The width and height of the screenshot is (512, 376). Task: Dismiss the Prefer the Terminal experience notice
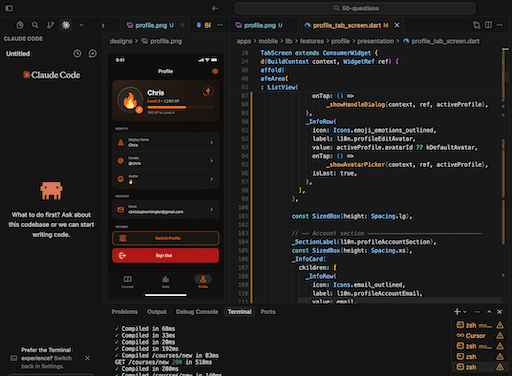point(87,358)
